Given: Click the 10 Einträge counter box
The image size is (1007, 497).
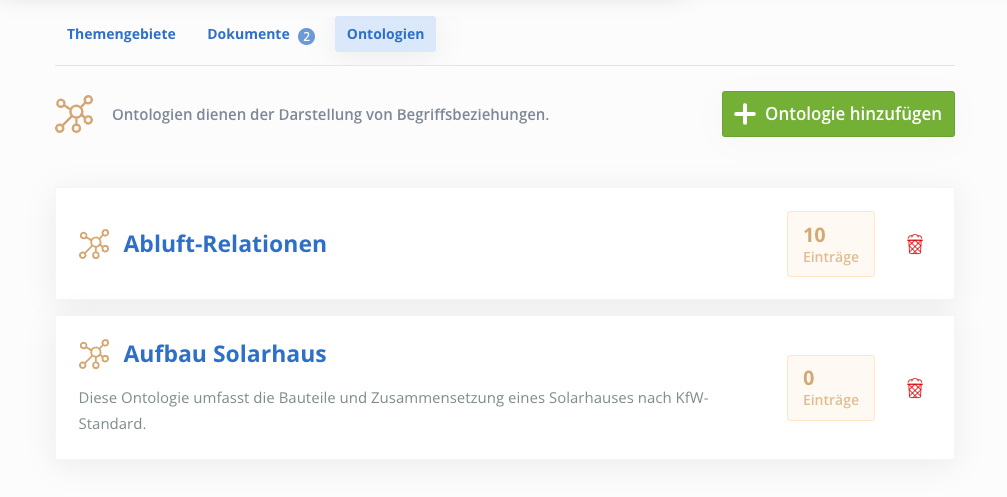Looking at the screenshot, I should [831, 244].
